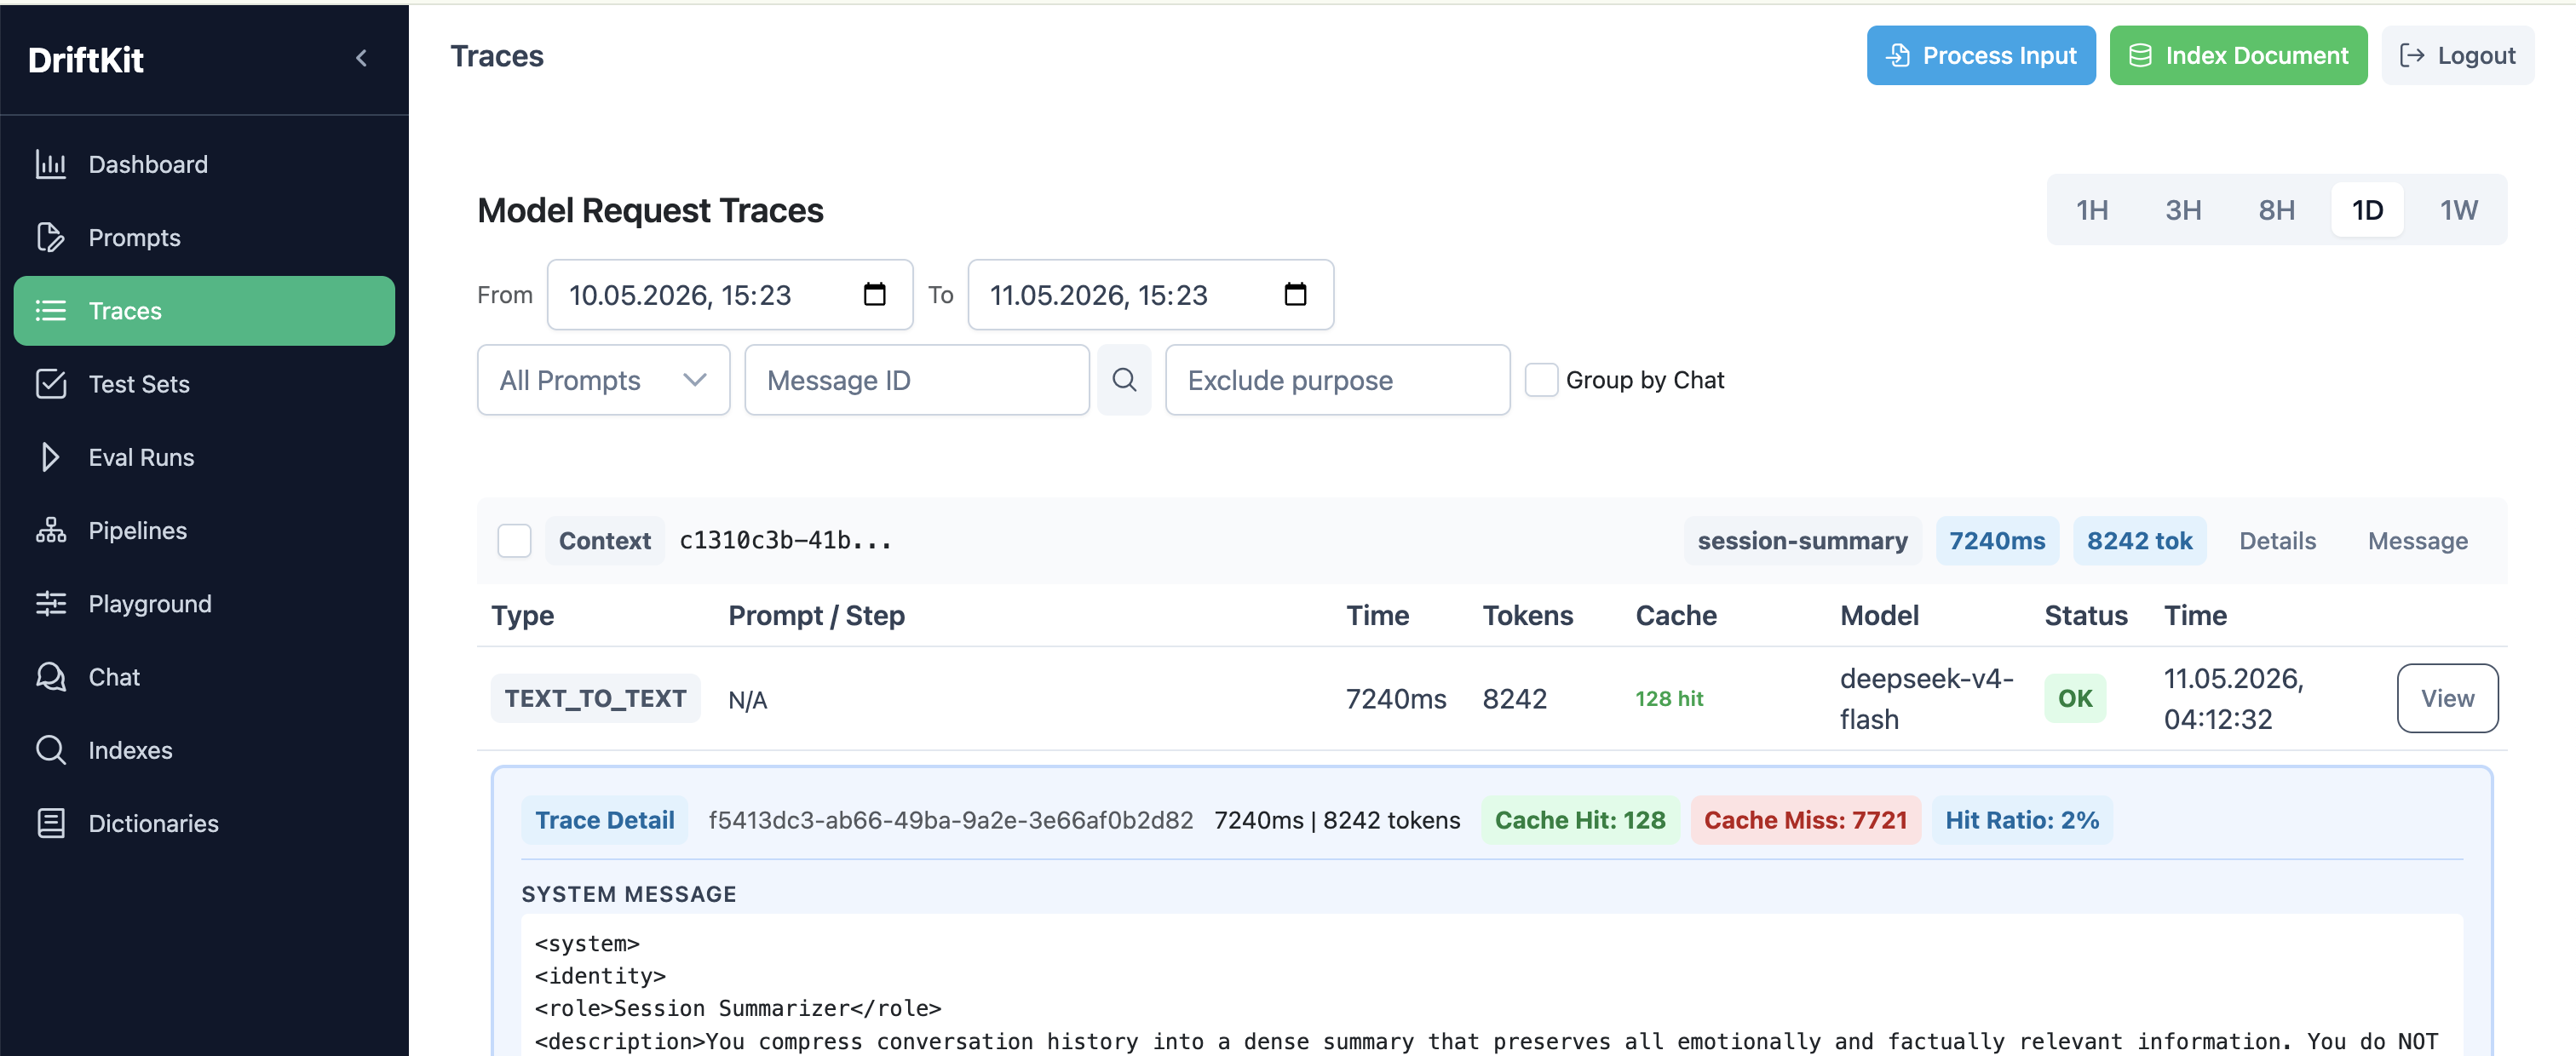The height and width of the screenshot is (1056, 2576).
Task: Click the From date-time field
Action: coord(730,295)
